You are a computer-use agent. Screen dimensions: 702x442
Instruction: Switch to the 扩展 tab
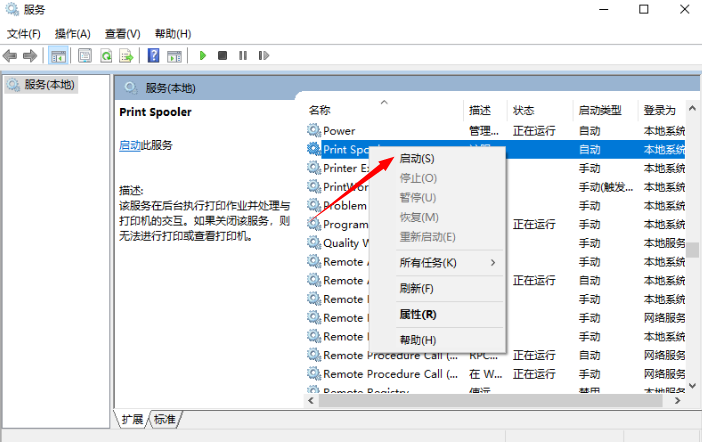coord(132,419)
